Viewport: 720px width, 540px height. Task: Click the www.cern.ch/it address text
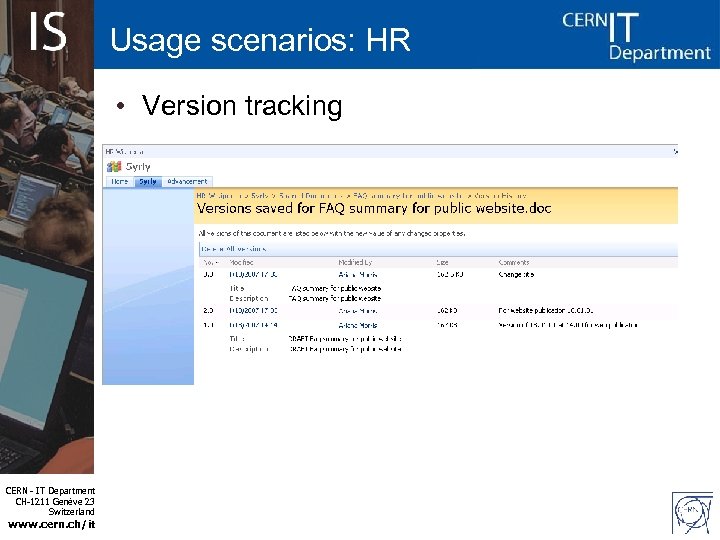coord(51,524)
